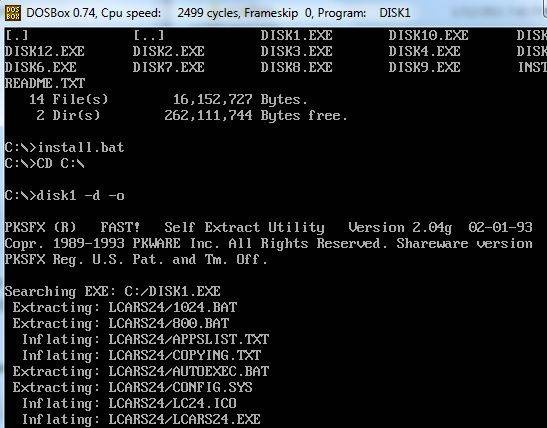The image size is (547, 428).
Task: Select DISK12.EXE in the directory output
Action: (45, 52)
